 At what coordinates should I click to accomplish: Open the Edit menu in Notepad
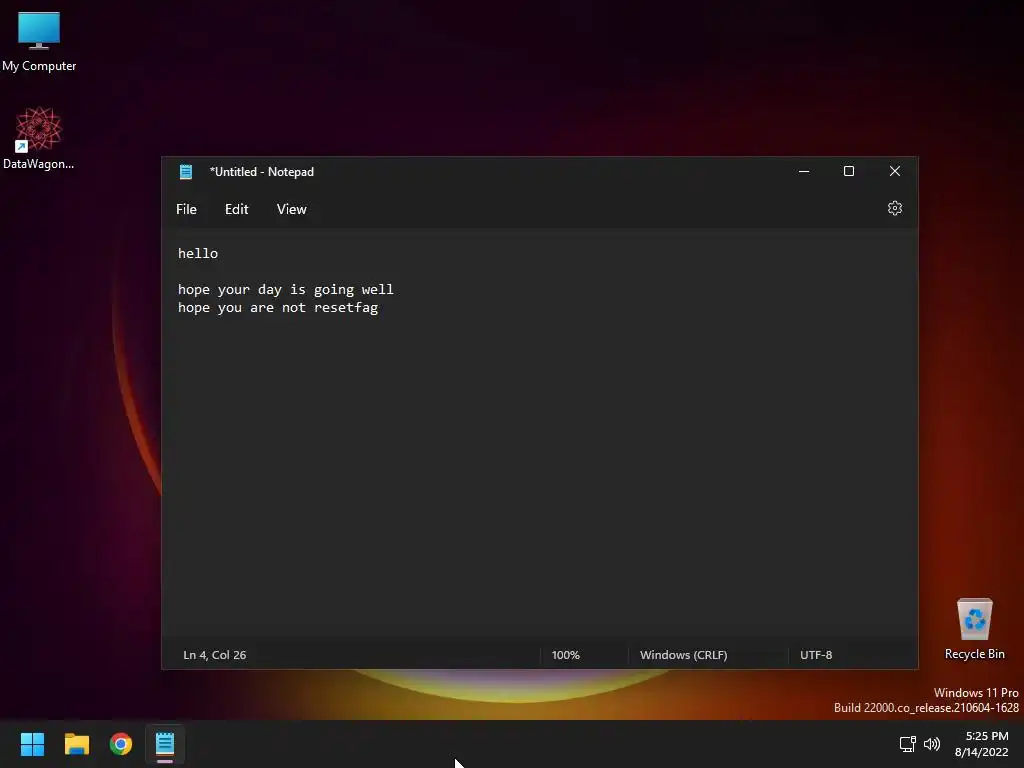tap(236, 209)
